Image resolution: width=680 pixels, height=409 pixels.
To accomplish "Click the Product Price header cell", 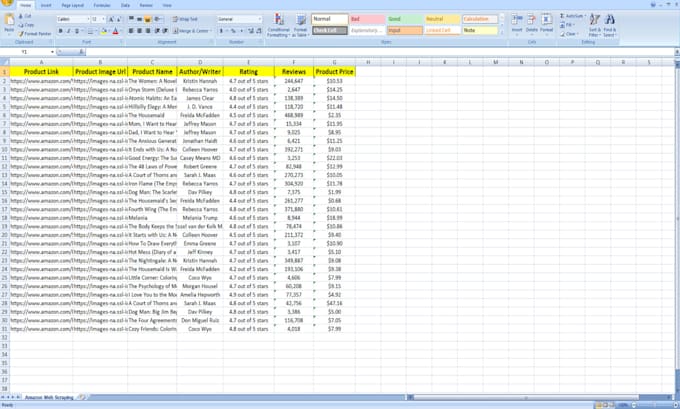I will coord(334,72).
